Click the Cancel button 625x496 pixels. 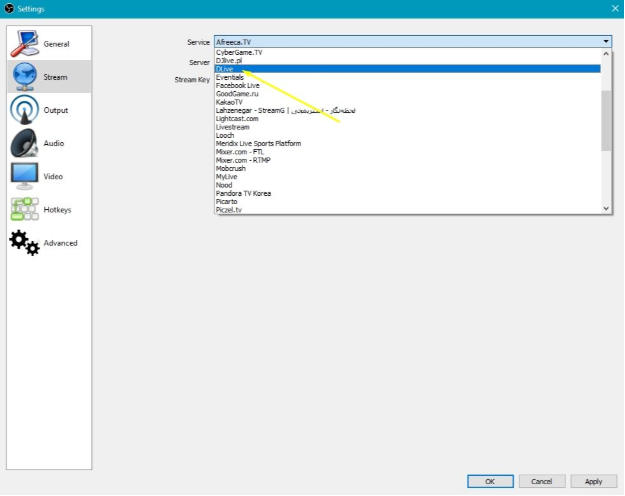542,481
